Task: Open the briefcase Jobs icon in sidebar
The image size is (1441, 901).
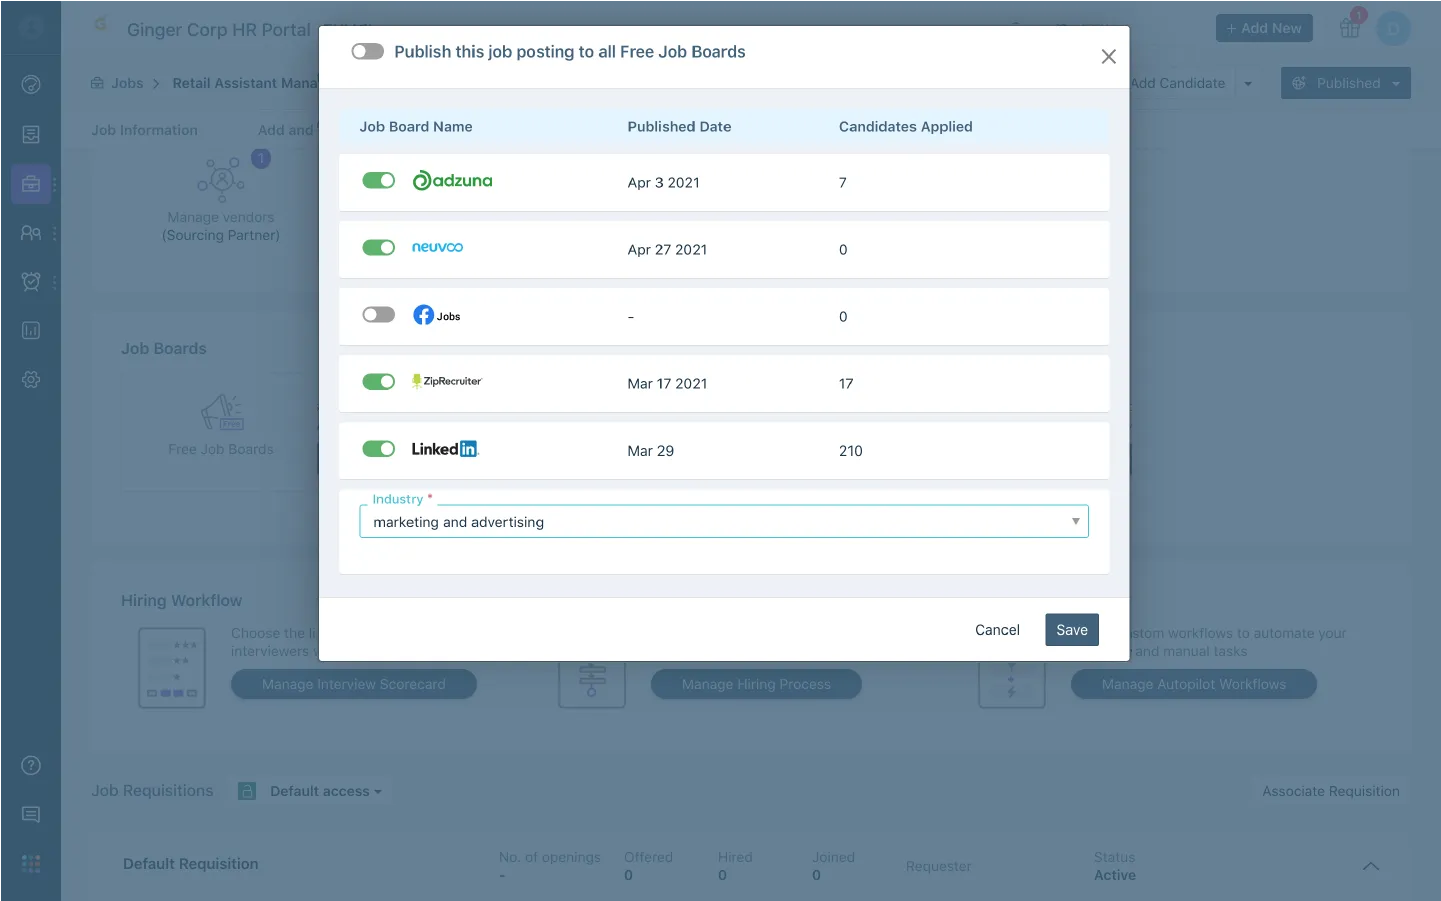Action: 31,184
